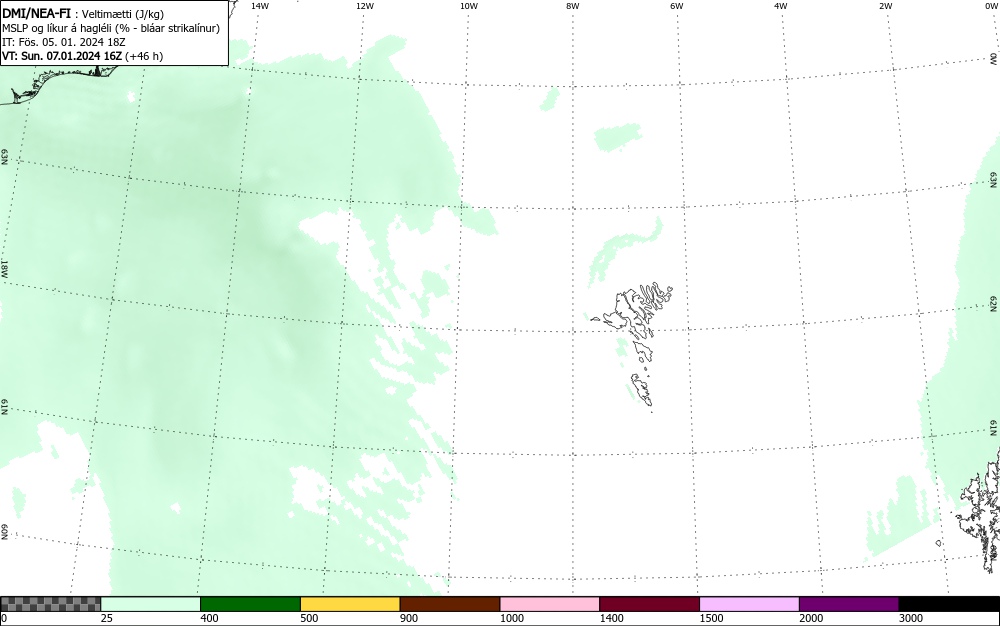Click the 10W longitude label
Viewport: 1000px width, 626px height.
tap(469, 6)
